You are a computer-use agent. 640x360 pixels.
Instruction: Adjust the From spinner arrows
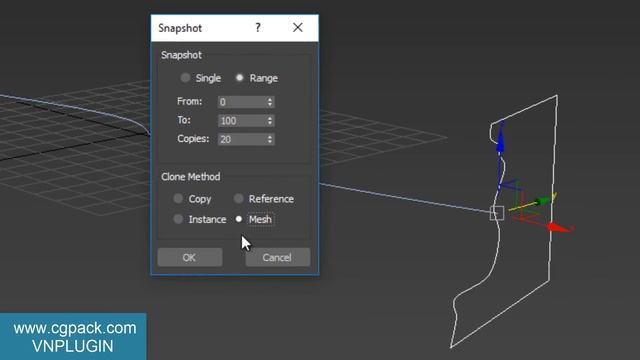point(270,102)
